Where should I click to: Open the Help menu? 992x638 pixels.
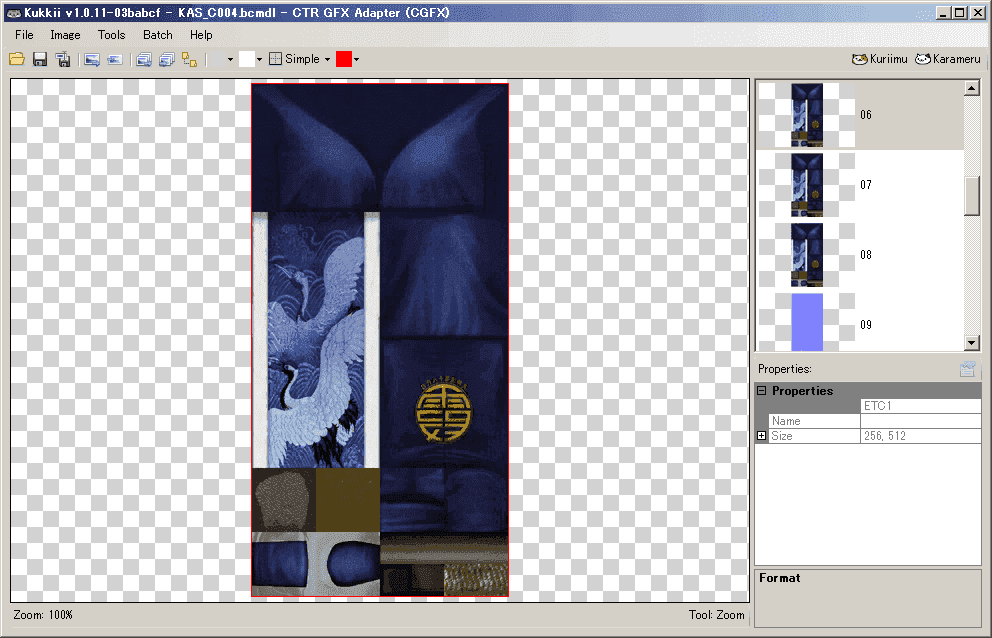tap(201, 35)
